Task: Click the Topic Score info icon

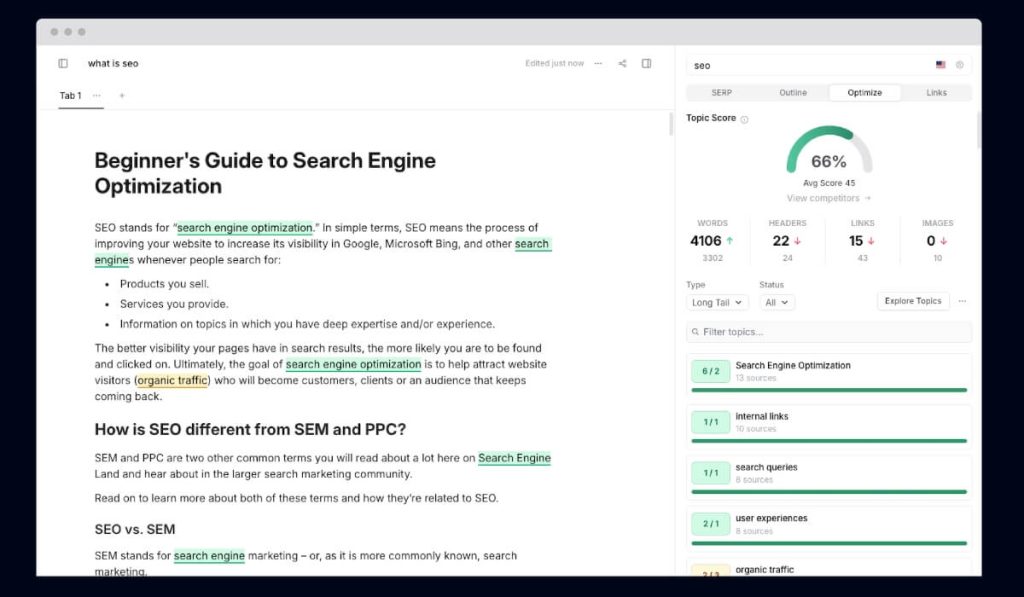Action: (744, 119)
